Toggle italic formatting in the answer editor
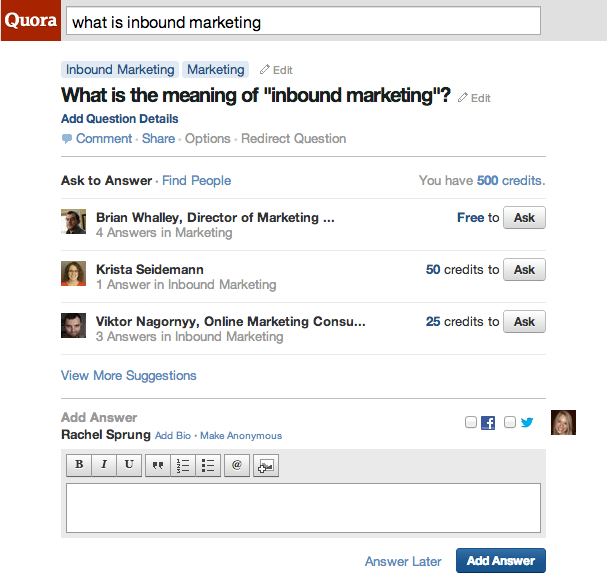The image size is (607, 588). (103, 465)
